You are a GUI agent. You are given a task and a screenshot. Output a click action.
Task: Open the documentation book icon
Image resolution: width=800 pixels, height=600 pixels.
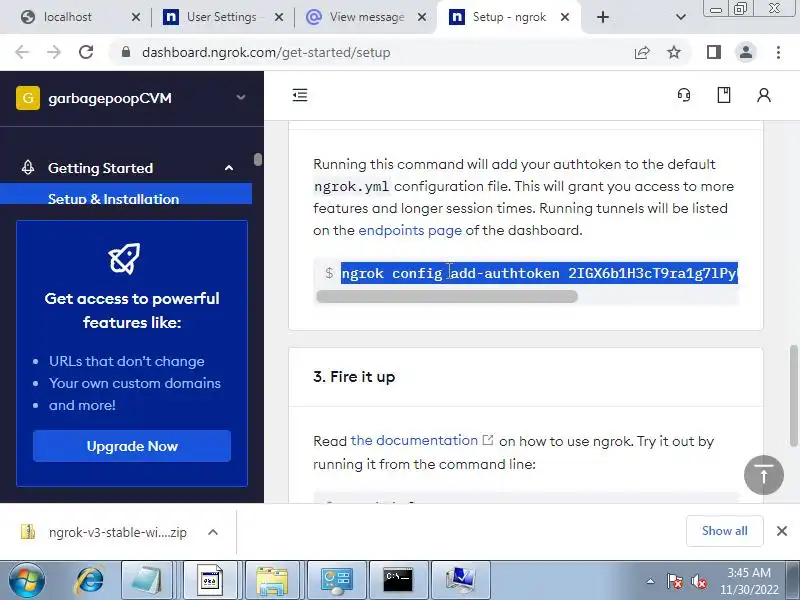point(723,95)
